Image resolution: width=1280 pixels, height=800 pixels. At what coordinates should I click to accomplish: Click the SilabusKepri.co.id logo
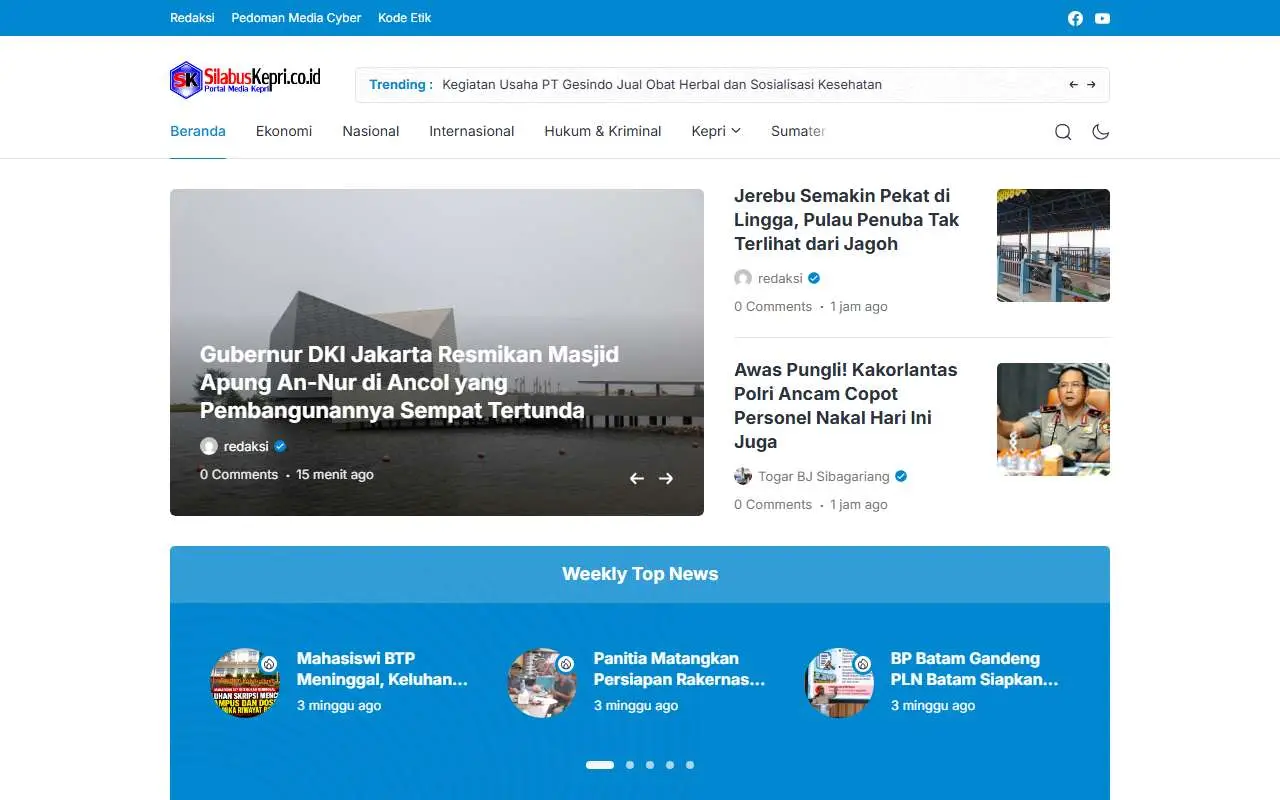245,80
